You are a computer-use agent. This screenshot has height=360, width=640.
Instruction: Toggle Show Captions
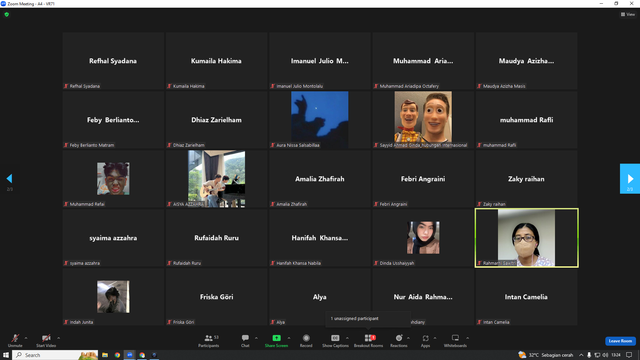[x=335, y=341]
